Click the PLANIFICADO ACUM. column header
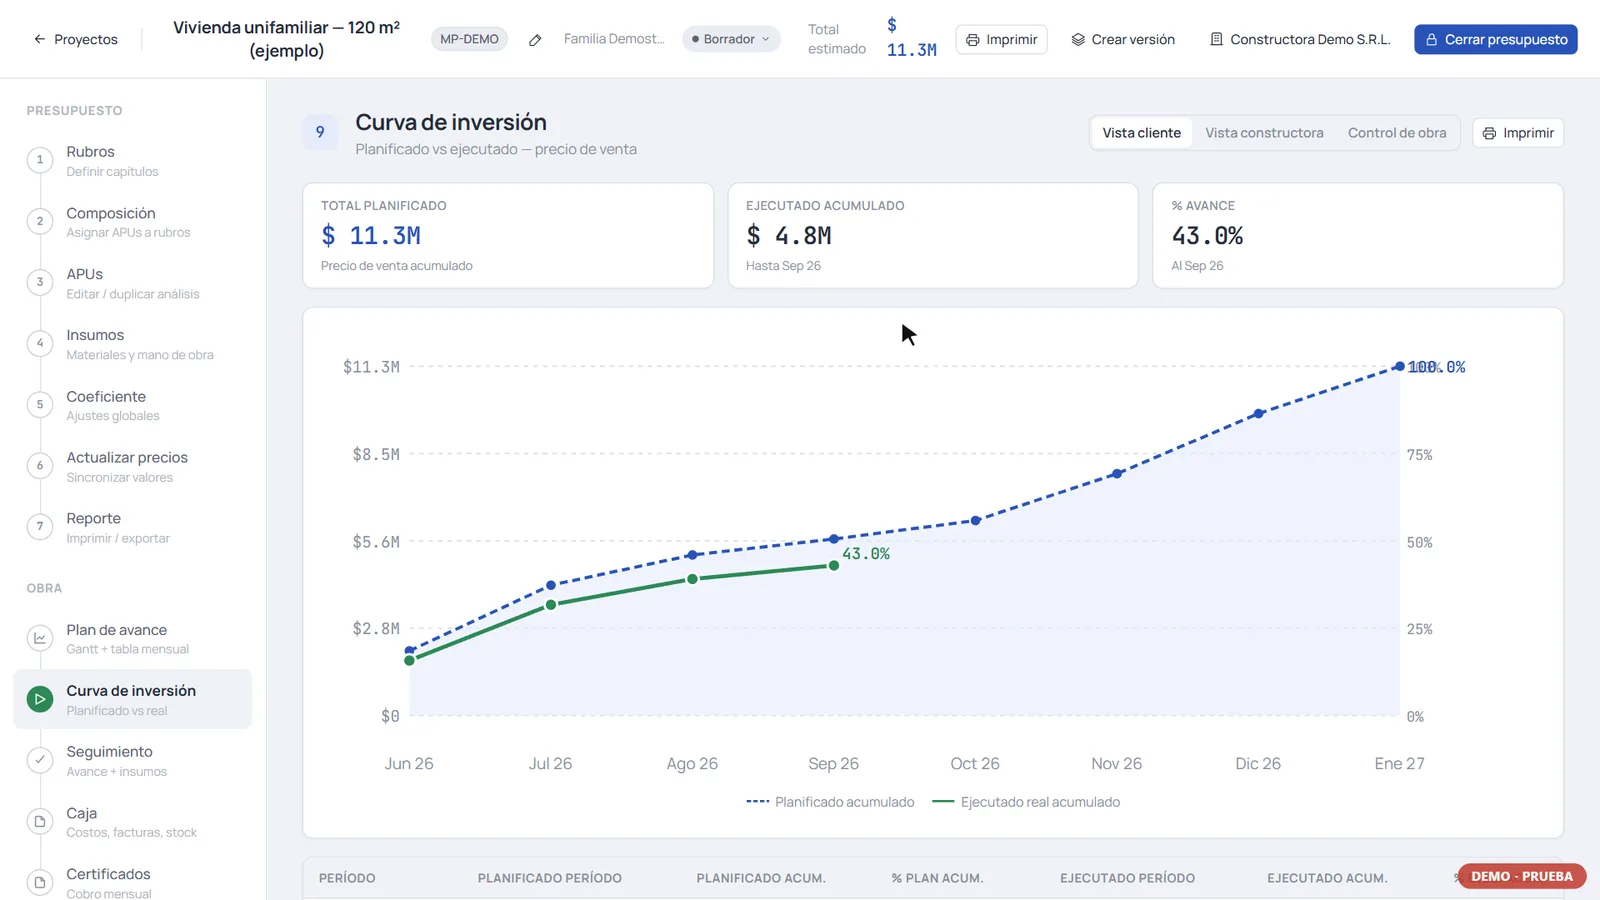 tap(761, 878)
